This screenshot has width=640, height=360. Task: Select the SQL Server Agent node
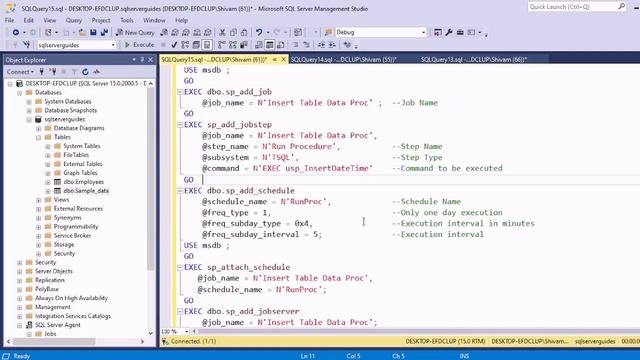58,325
